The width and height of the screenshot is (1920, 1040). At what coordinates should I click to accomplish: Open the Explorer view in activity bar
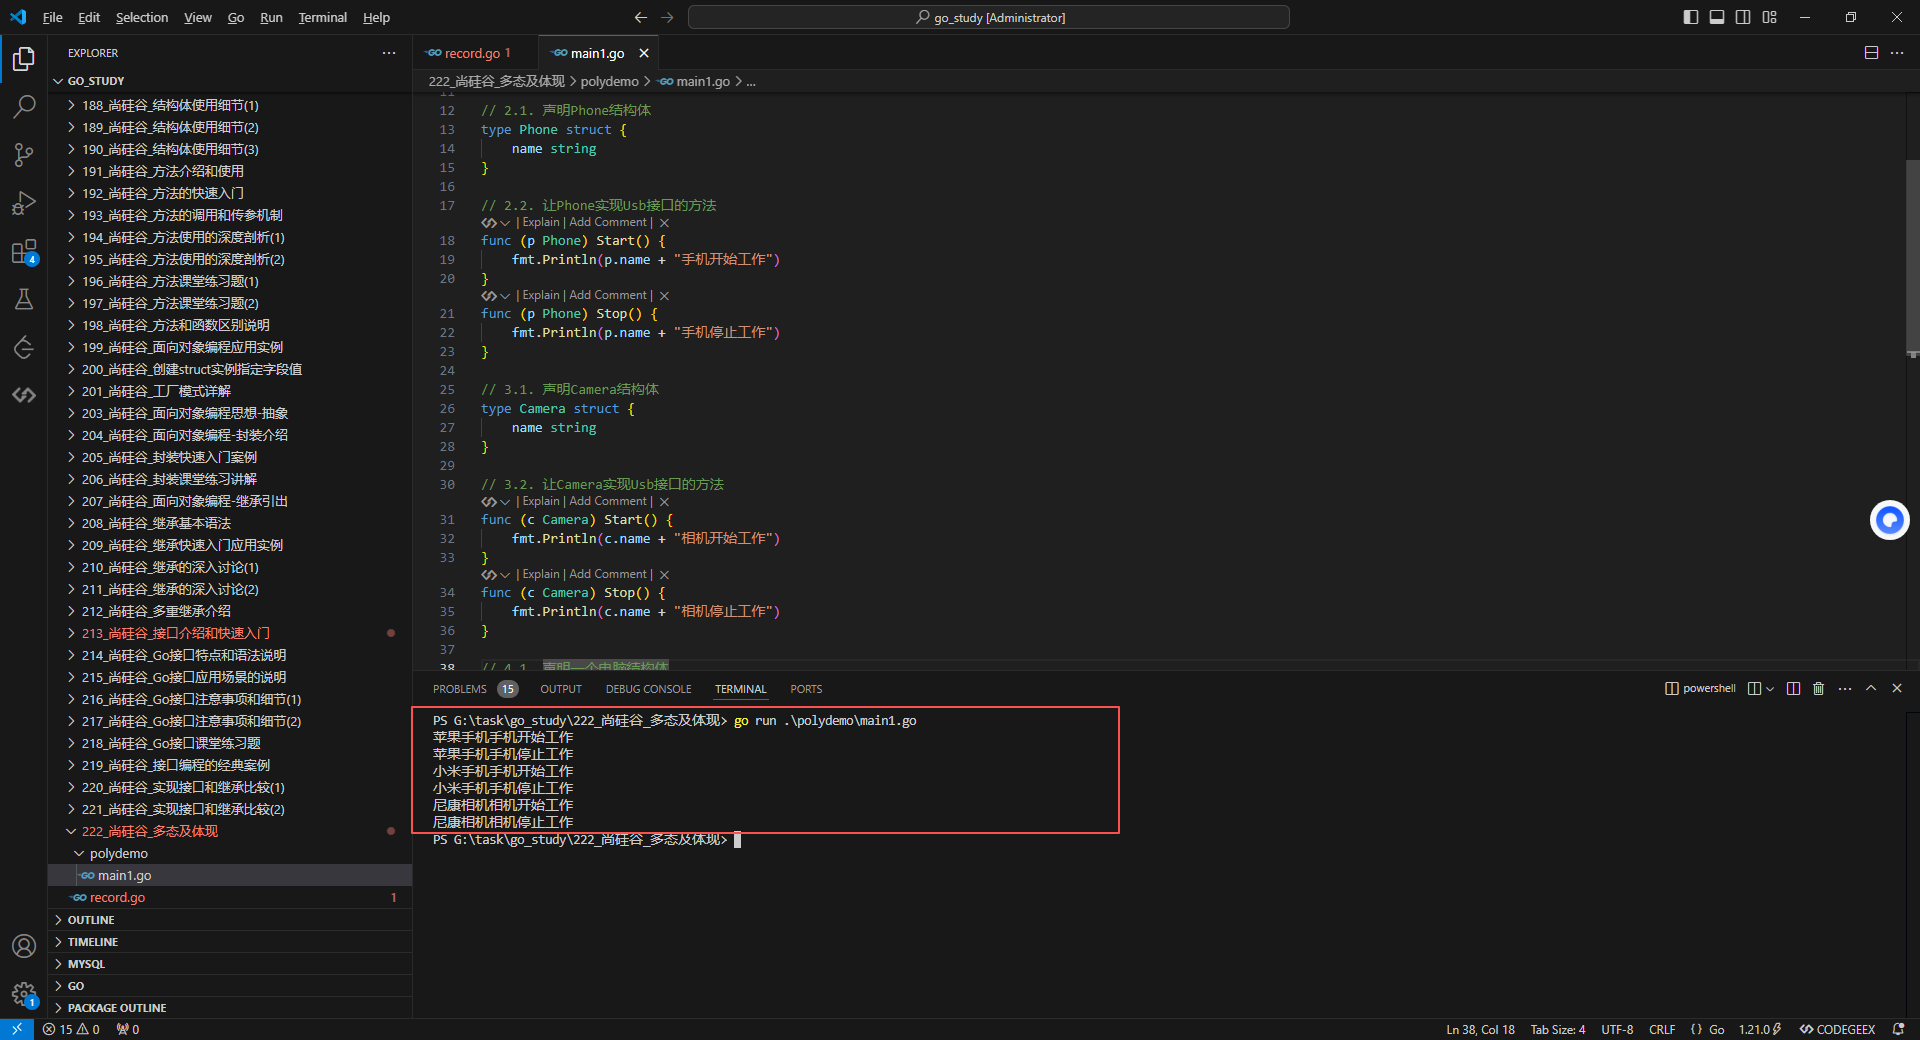(x=24, y=59)
